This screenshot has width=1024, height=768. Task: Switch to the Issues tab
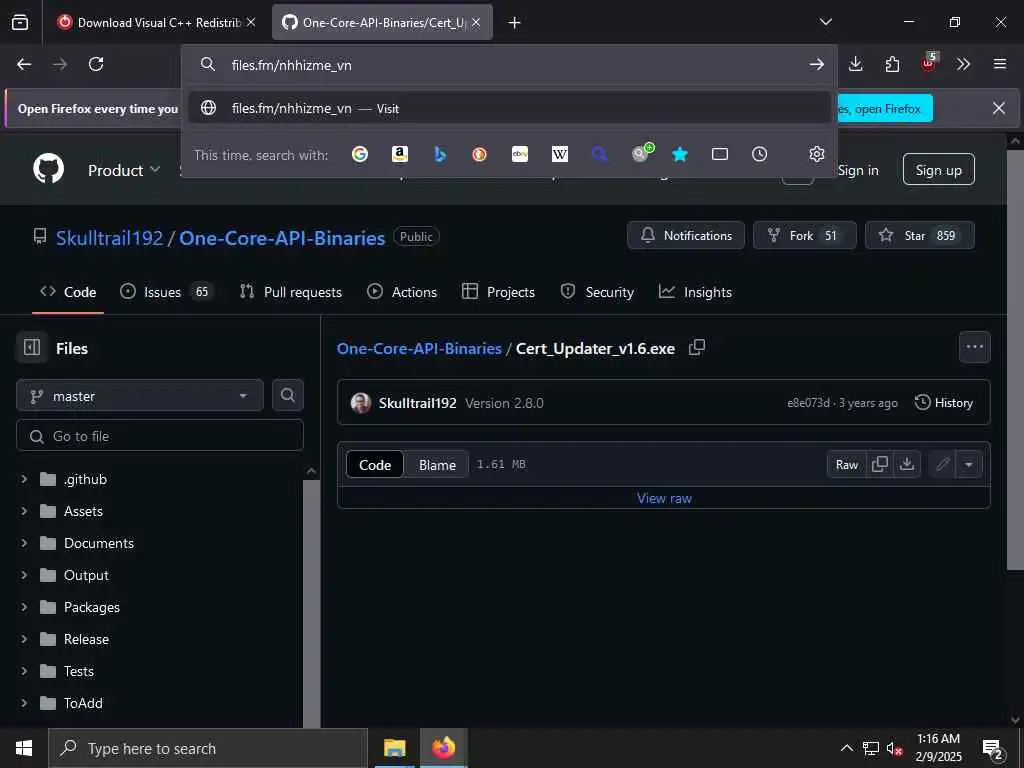[167, 292]
